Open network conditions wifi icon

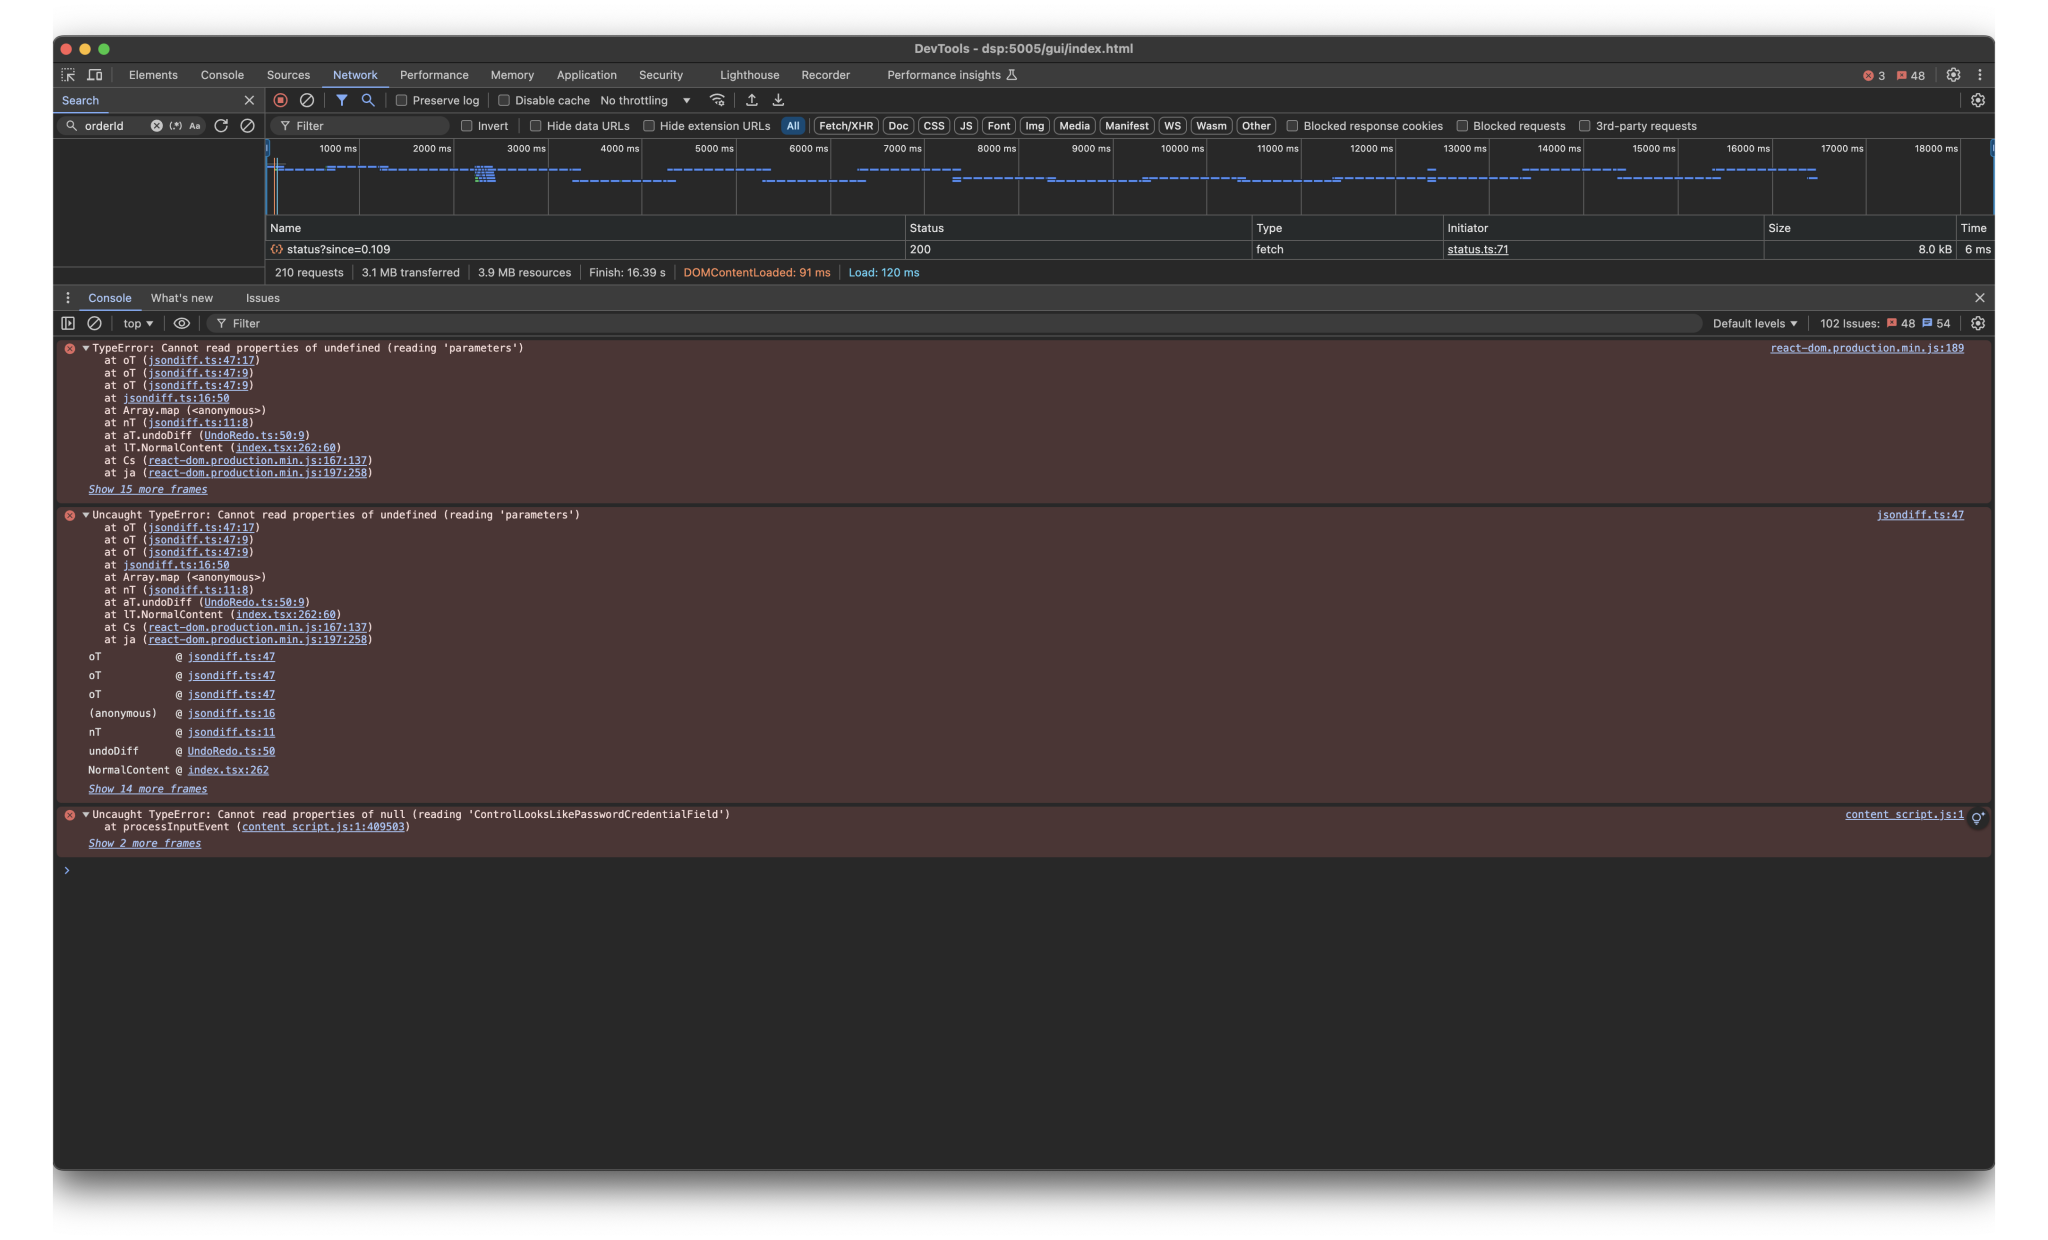click(x=717, y=100)
